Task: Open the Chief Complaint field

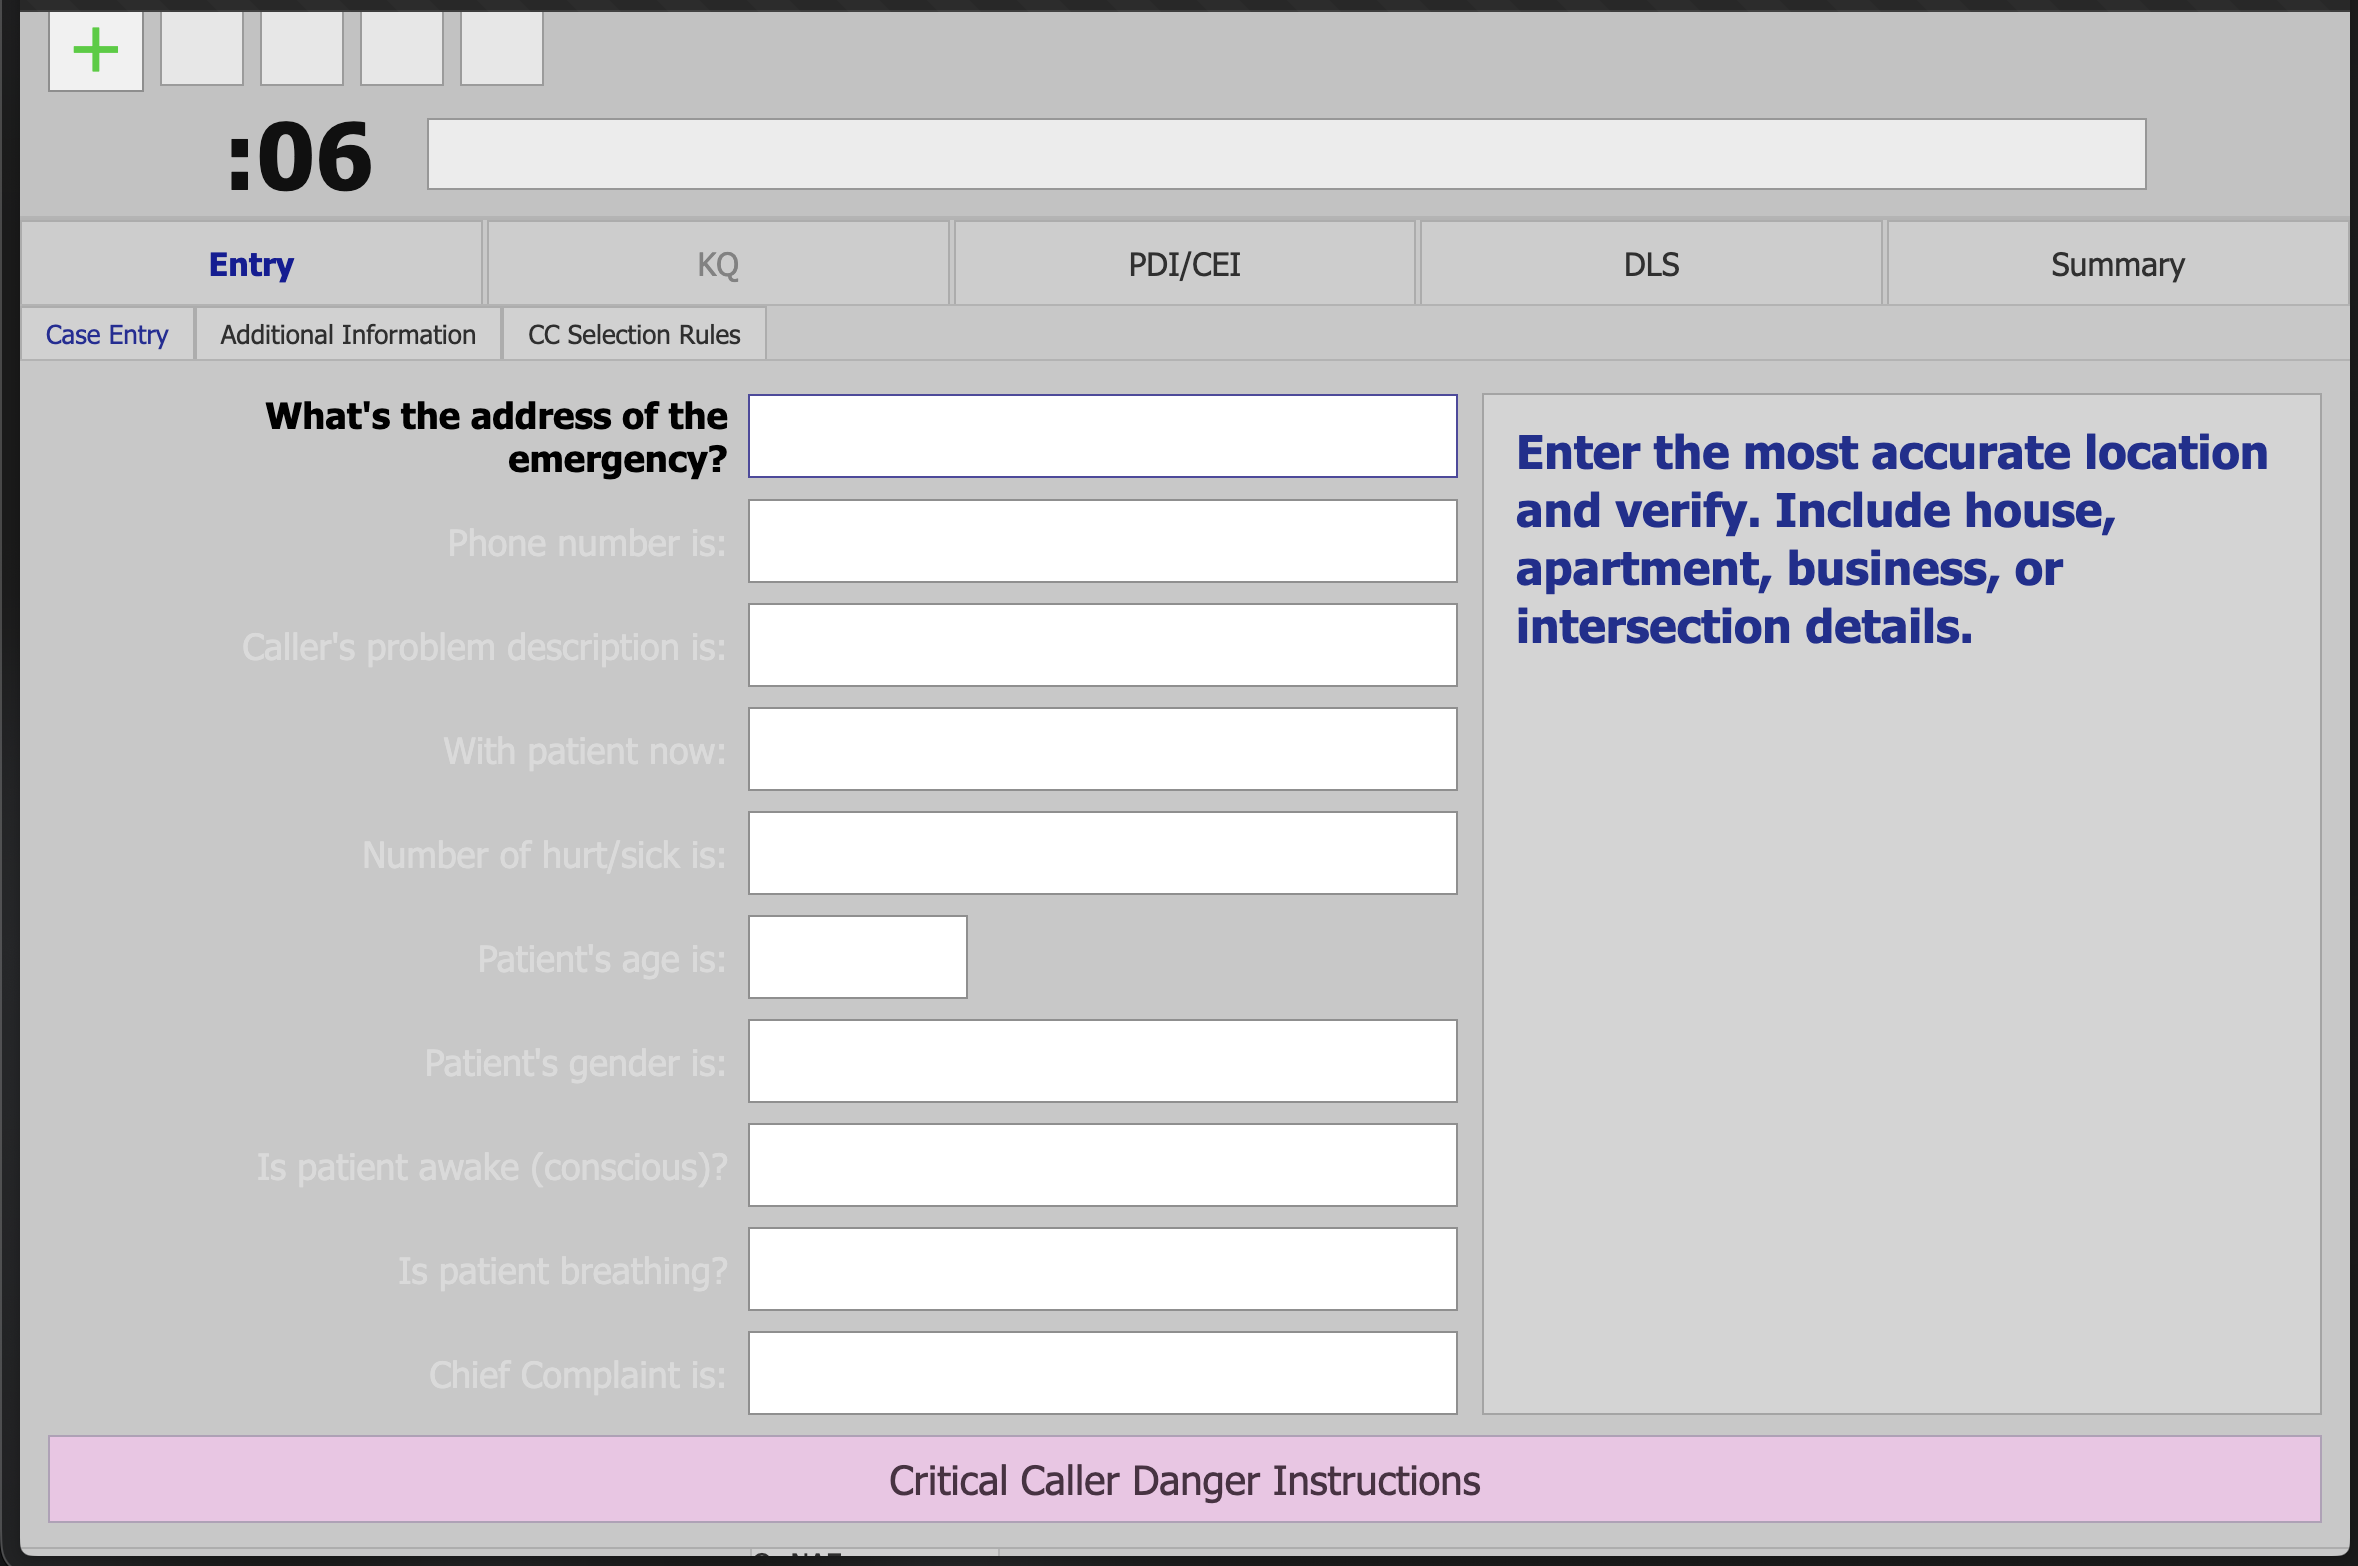Action: coord(1102,1373)
